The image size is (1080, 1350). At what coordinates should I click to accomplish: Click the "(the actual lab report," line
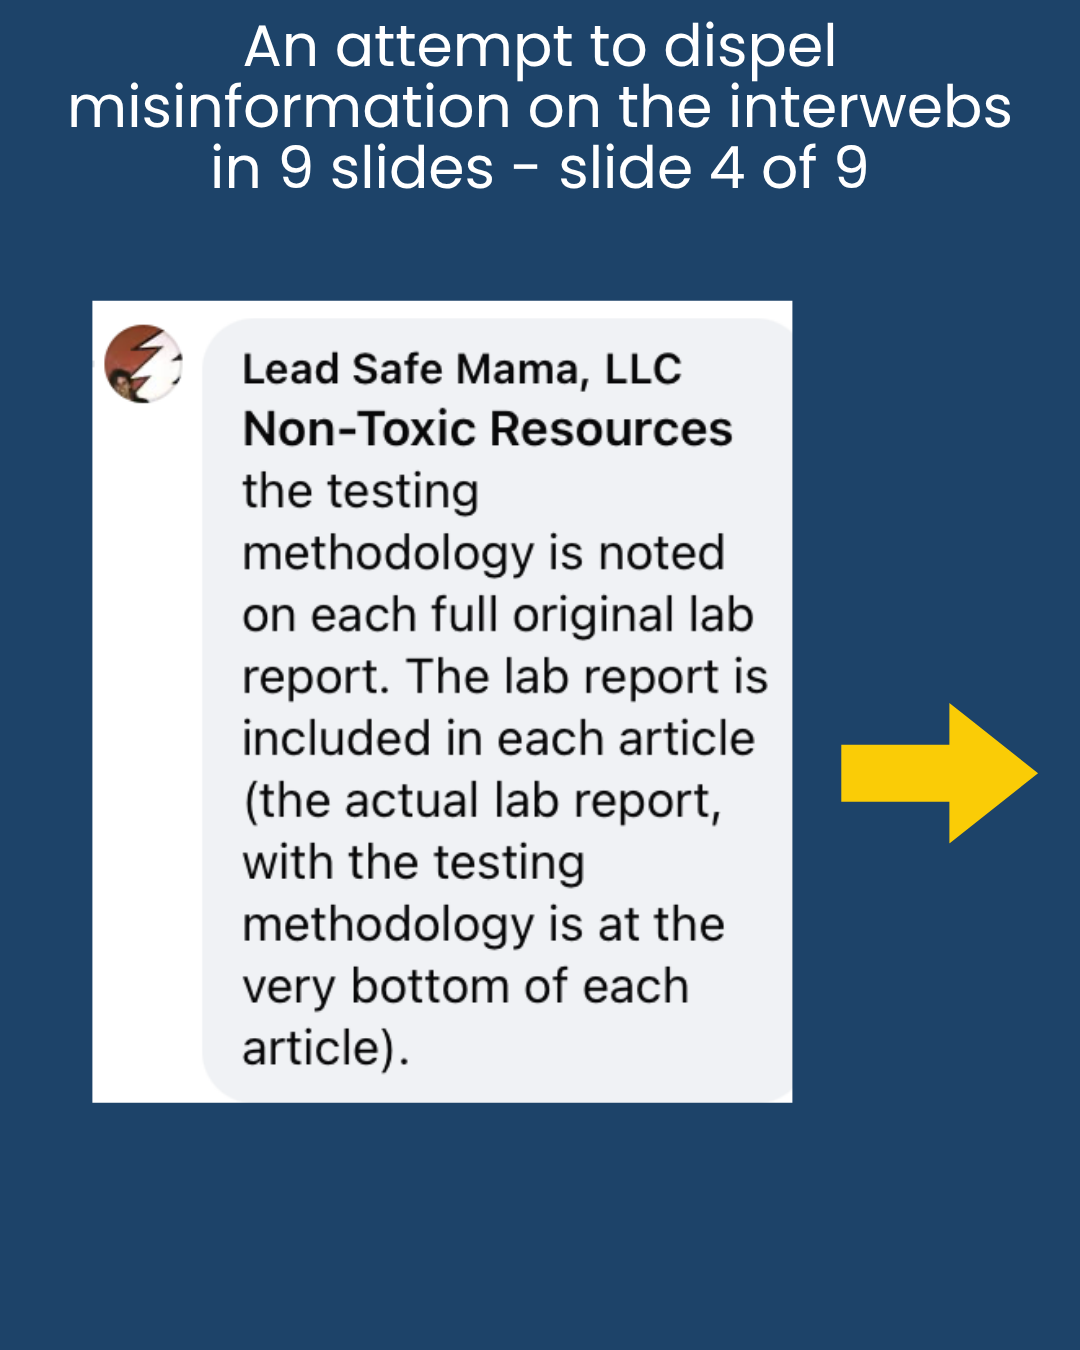point(481,801)
